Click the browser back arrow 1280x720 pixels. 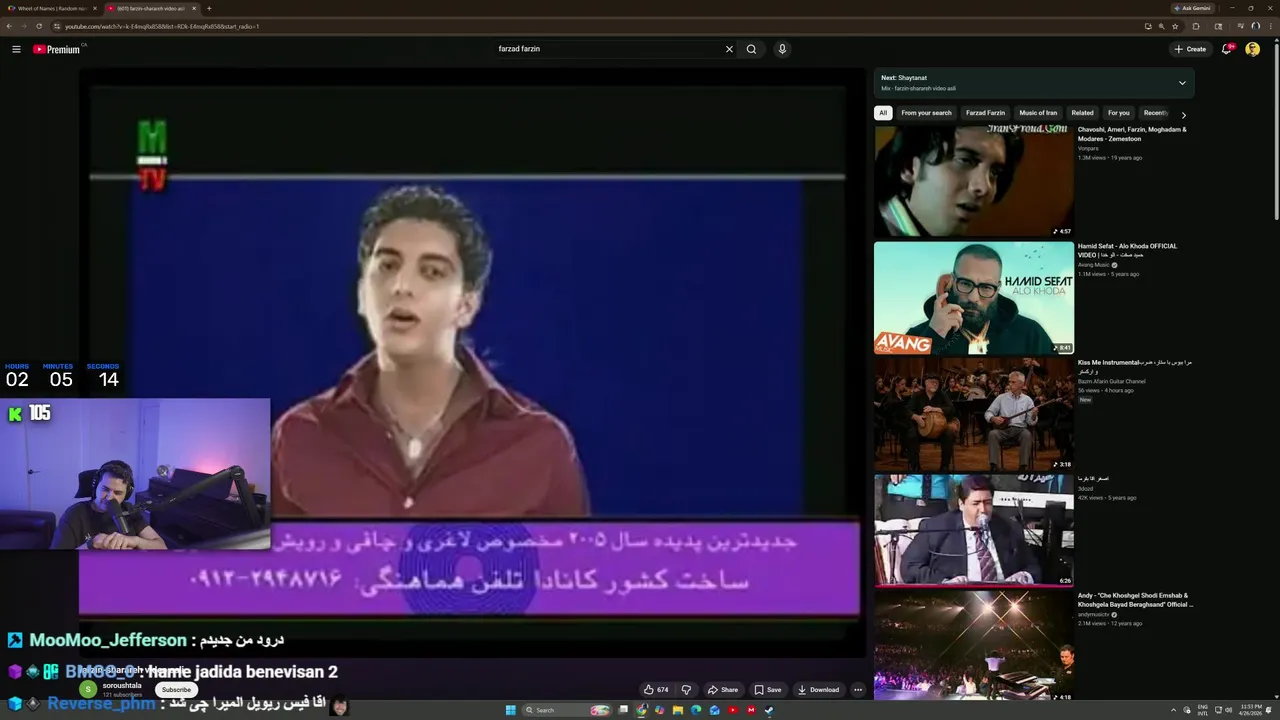(x=9, y=26)
